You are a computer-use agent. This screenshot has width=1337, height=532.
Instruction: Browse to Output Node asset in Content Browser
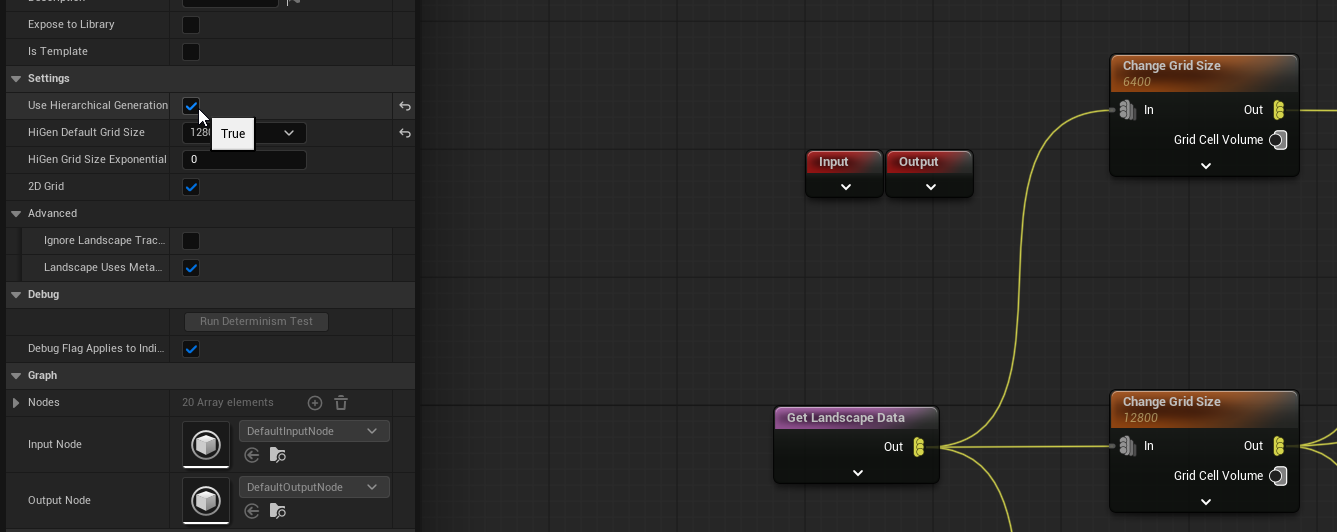click(x=278, y=511)
